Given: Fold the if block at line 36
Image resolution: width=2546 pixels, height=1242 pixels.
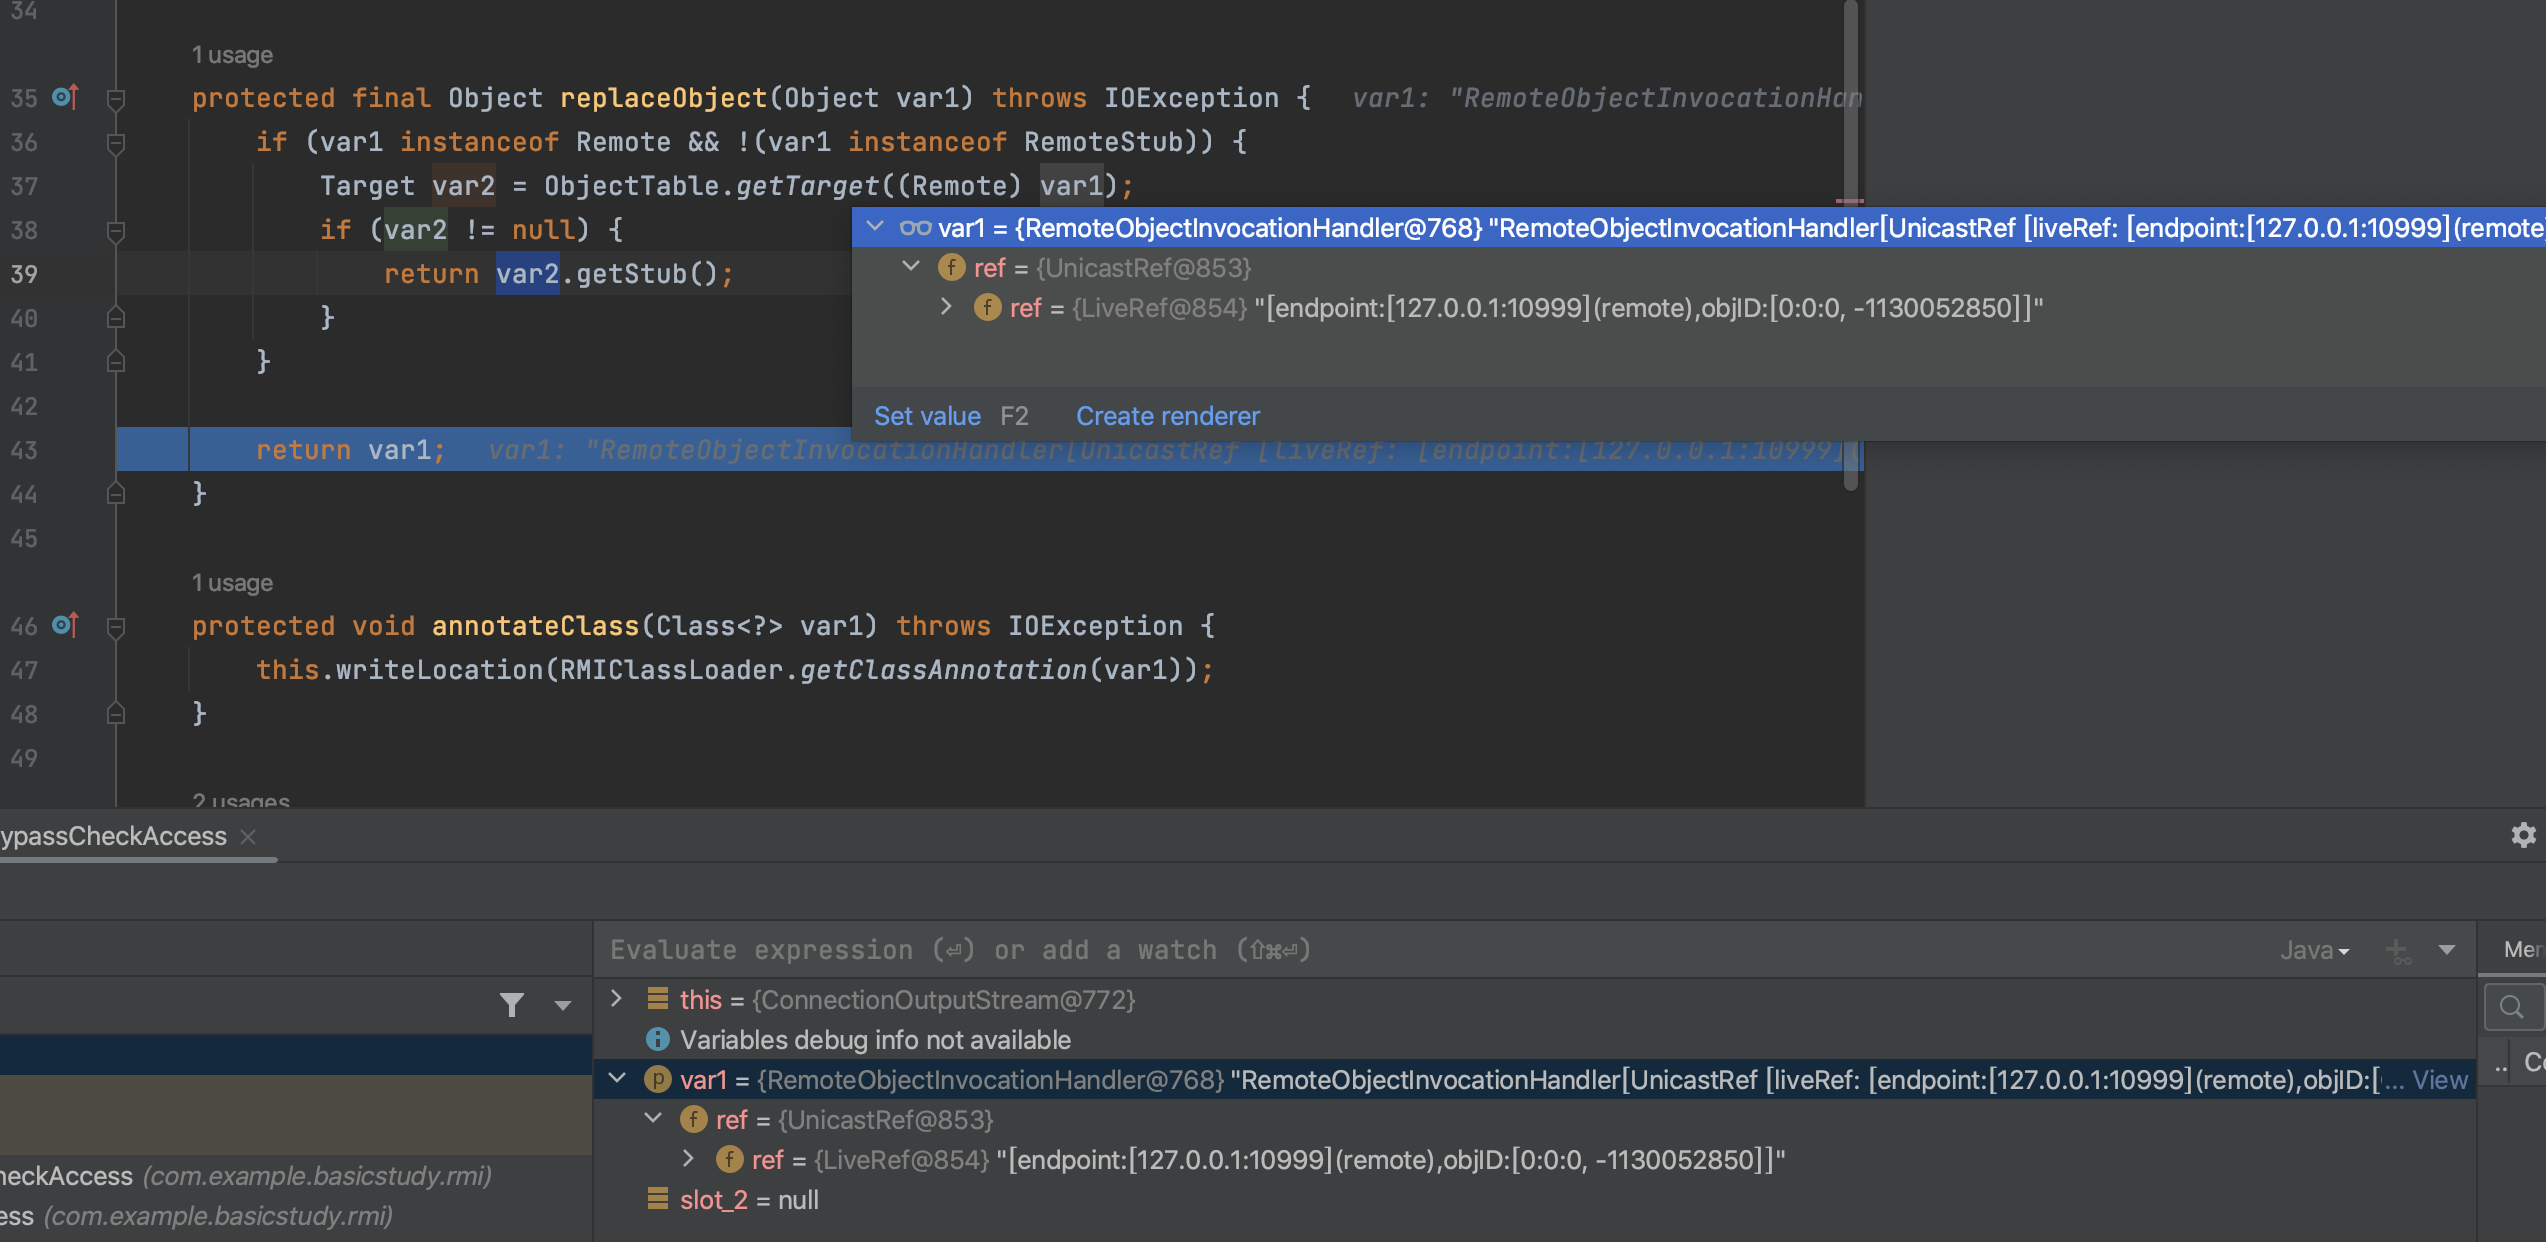Looking at the screenshot, I should pyautogui.click(x=116, y=142).
